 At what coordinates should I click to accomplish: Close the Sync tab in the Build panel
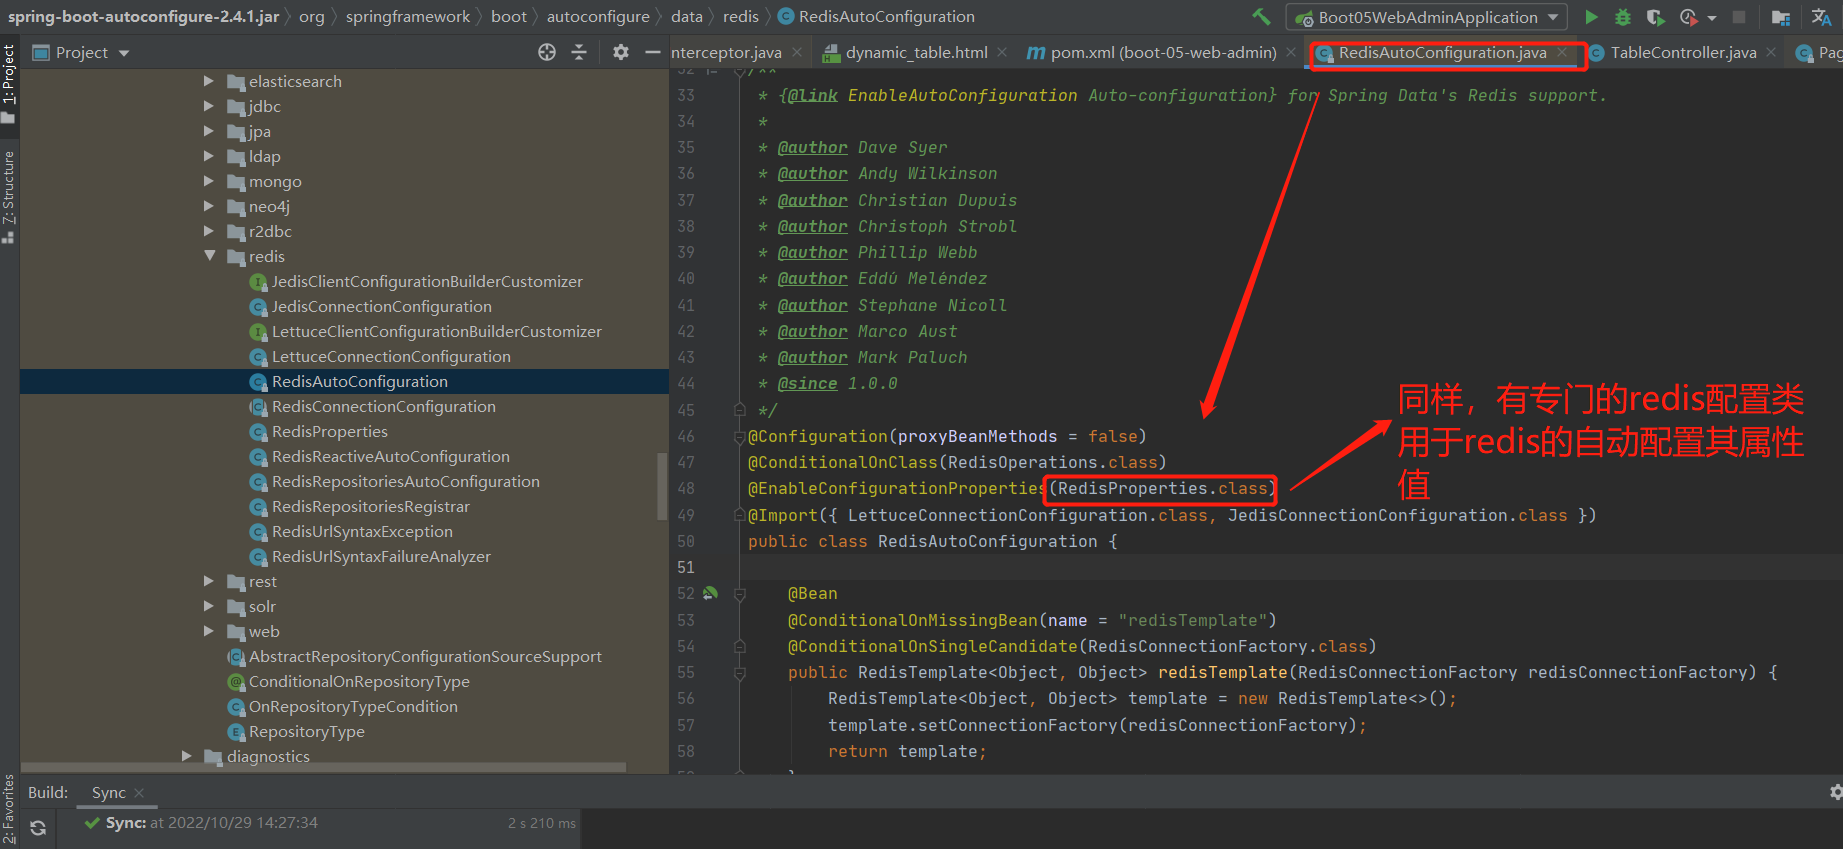139,793
